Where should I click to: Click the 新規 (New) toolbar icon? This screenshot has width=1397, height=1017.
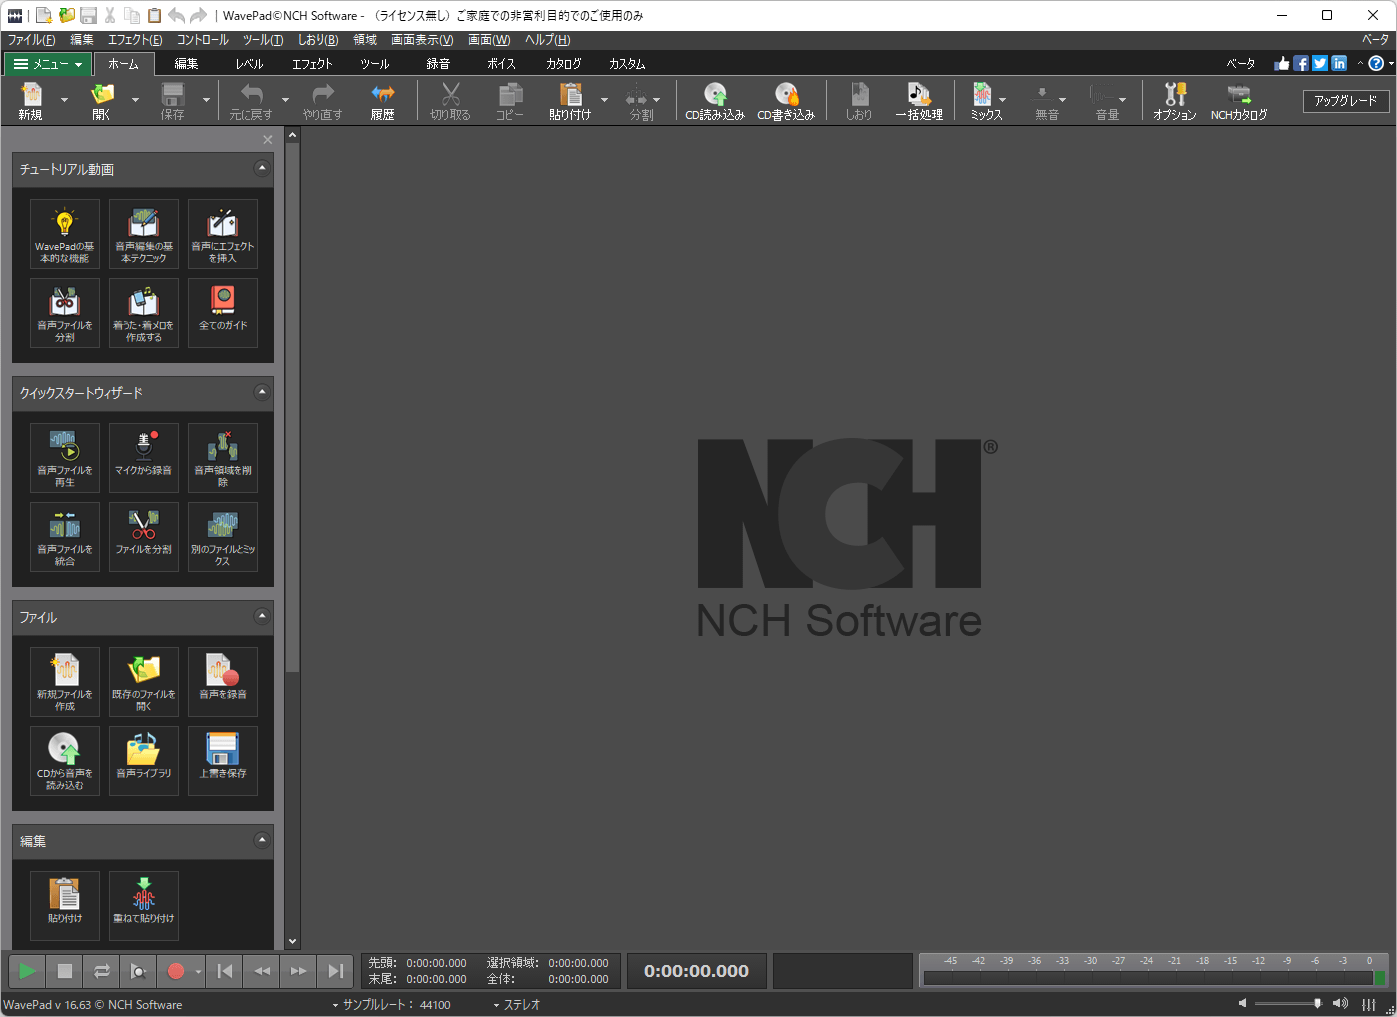(x=31, y=101)
